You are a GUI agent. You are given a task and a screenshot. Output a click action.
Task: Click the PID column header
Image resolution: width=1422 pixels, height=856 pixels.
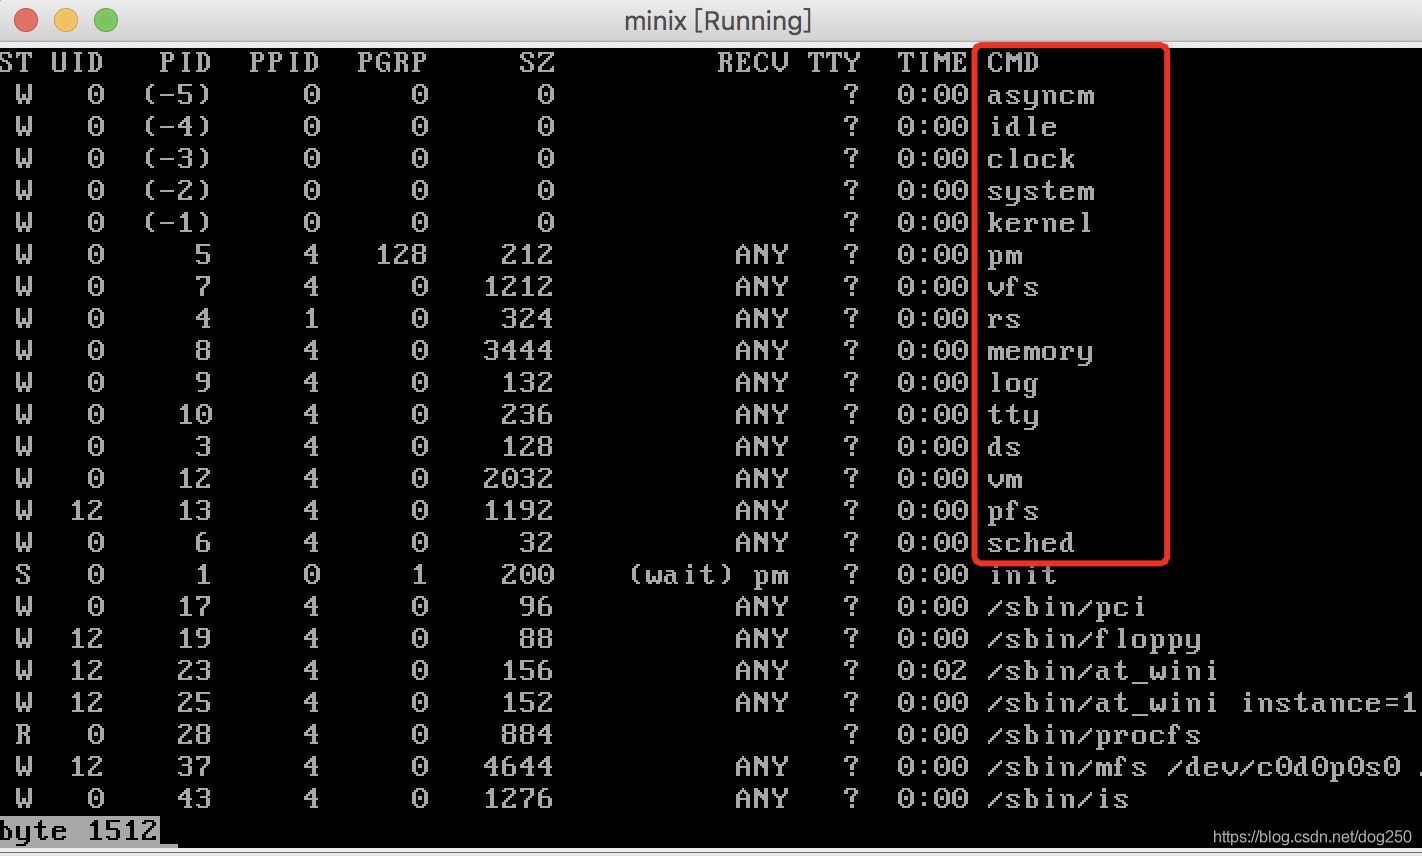point(185,63)
